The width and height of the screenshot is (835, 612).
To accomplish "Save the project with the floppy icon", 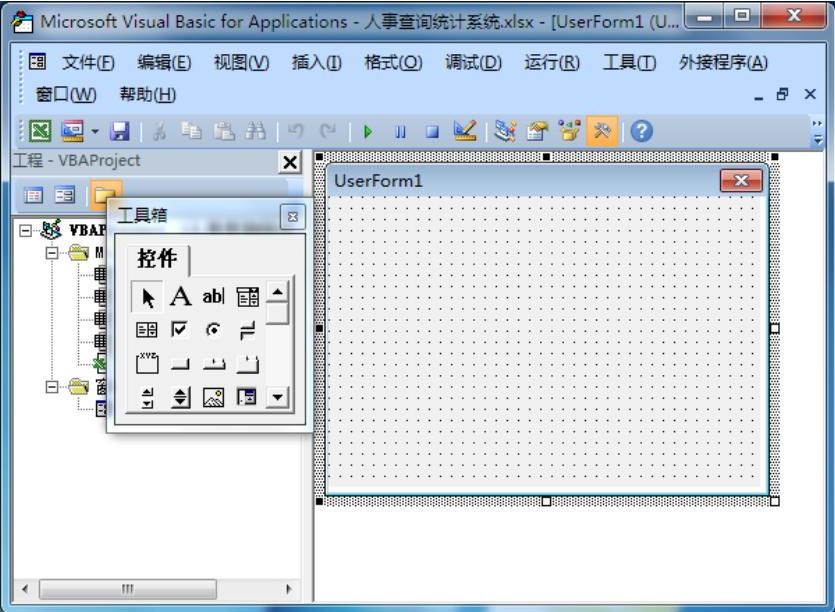I will point(120,131).
